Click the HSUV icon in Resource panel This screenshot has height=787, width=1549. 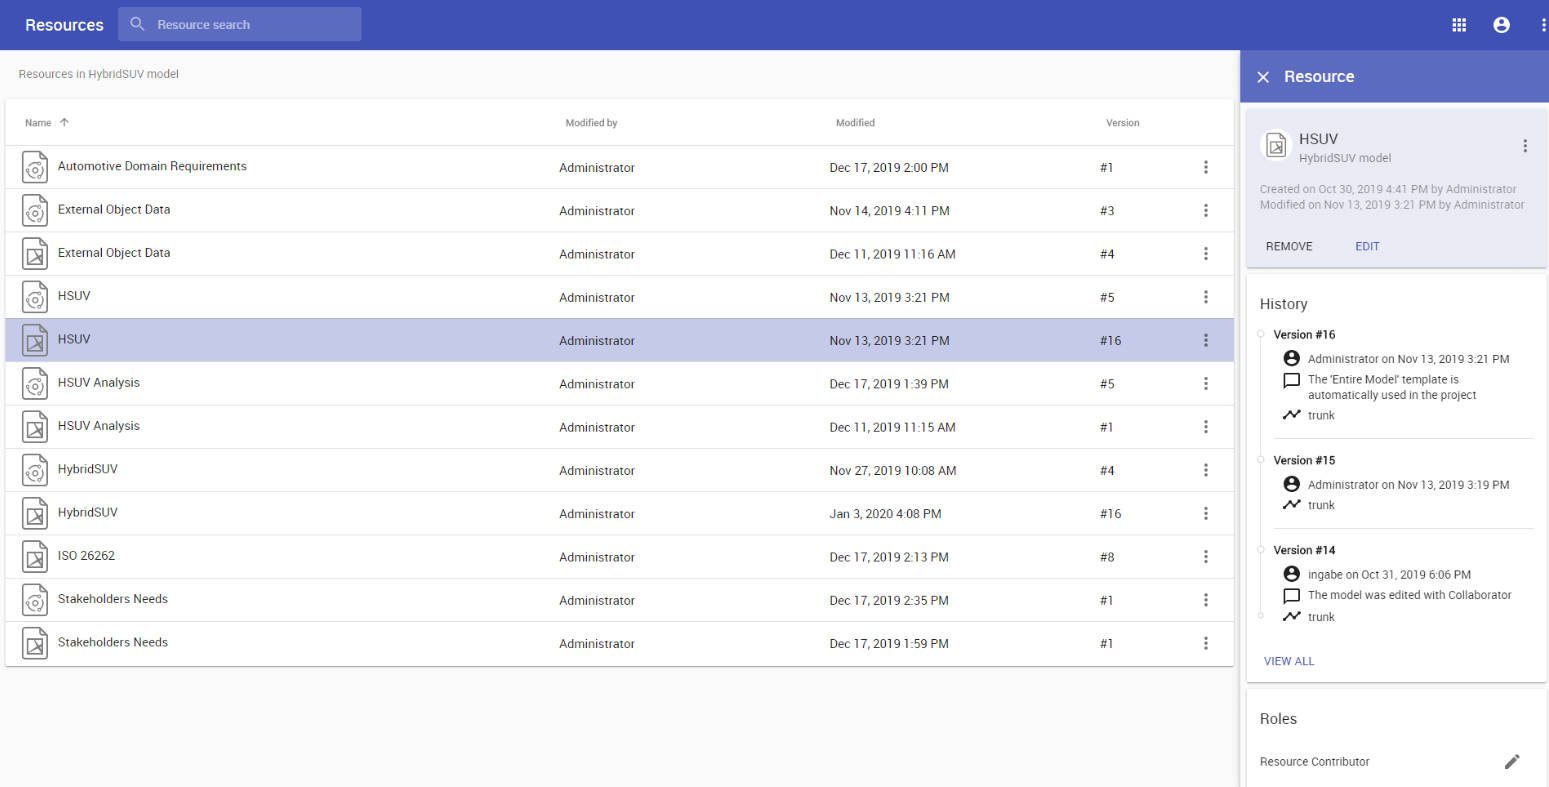[1276, 147]
